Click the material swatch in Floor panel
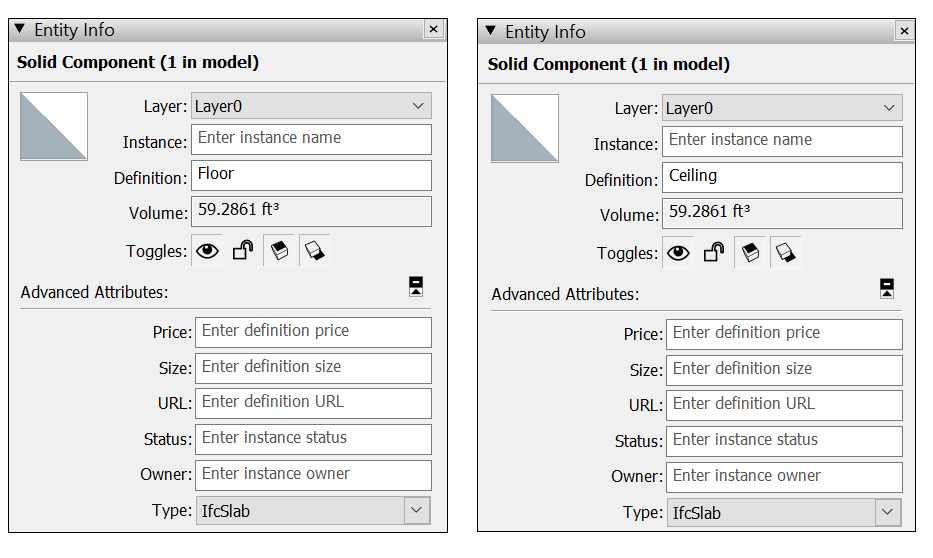The width and height of the screenshot is (933, 558). [54, 127]
